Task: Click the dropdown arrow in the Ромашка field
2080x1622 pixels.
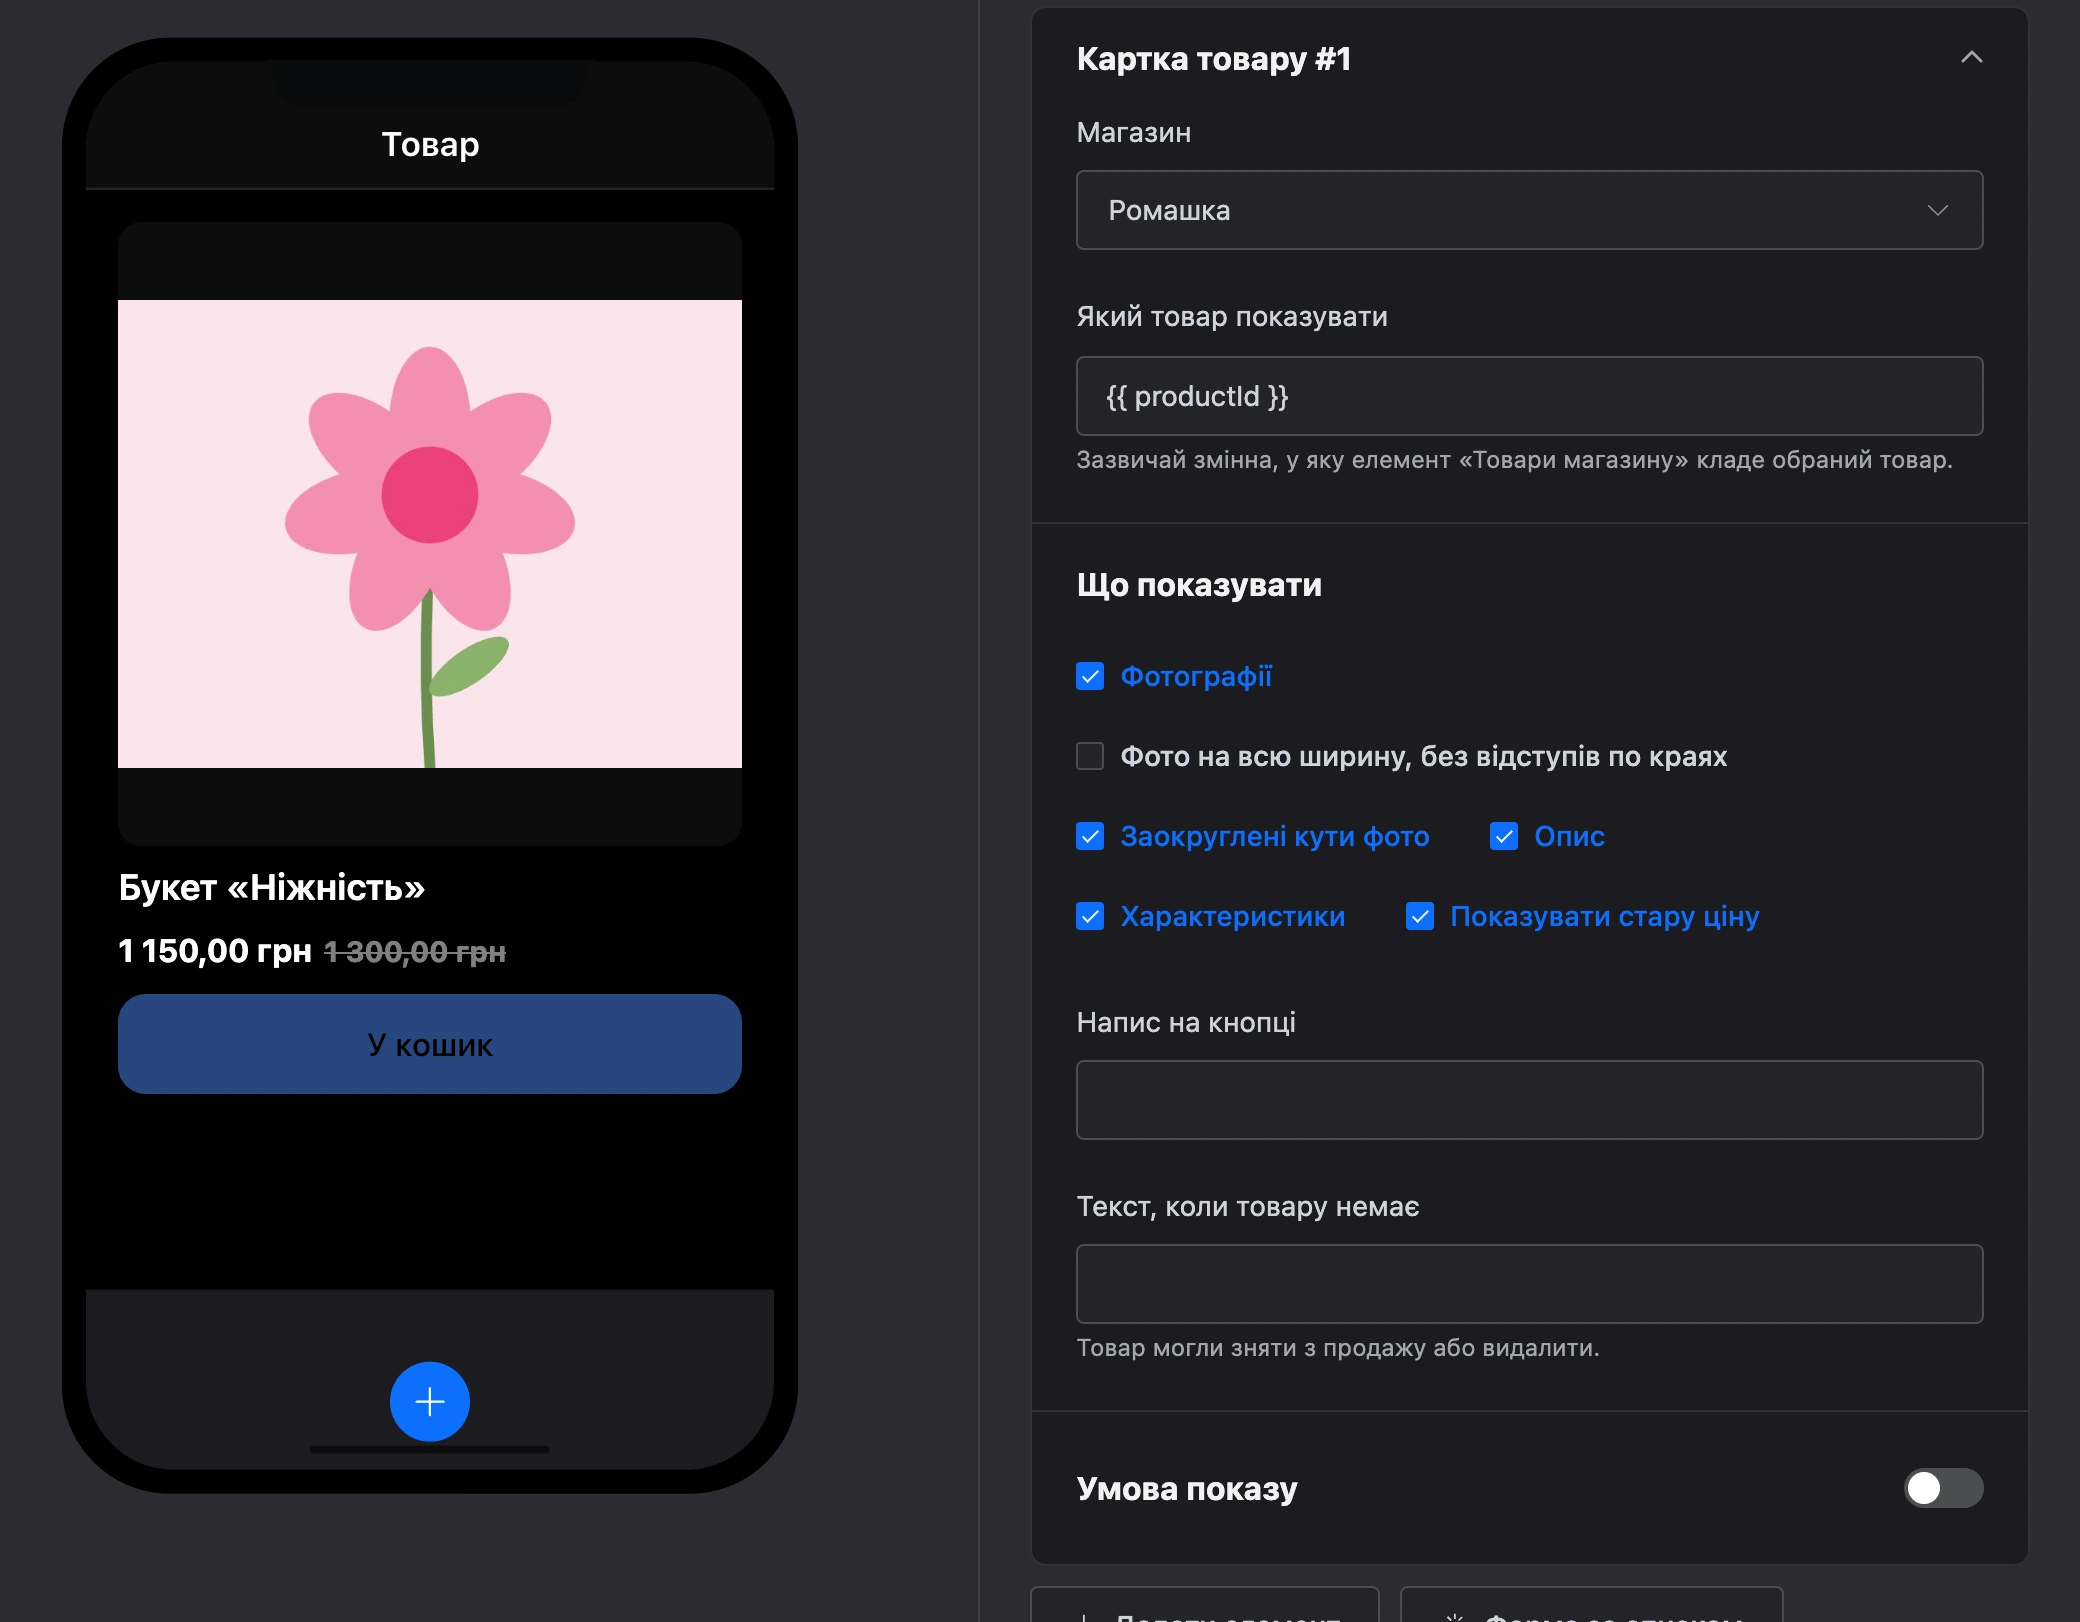Action: point(1937,210)
